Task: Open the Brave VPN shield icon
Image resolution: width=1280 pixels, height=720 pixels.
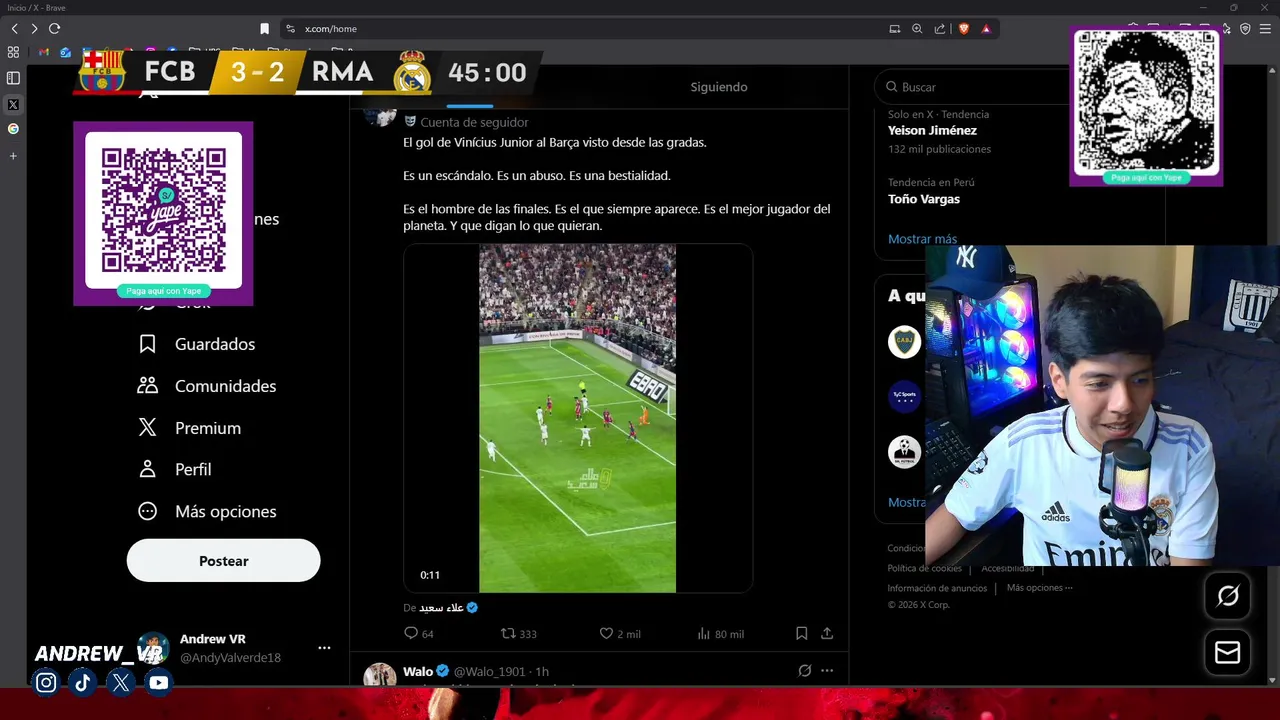Action: 1245,29
